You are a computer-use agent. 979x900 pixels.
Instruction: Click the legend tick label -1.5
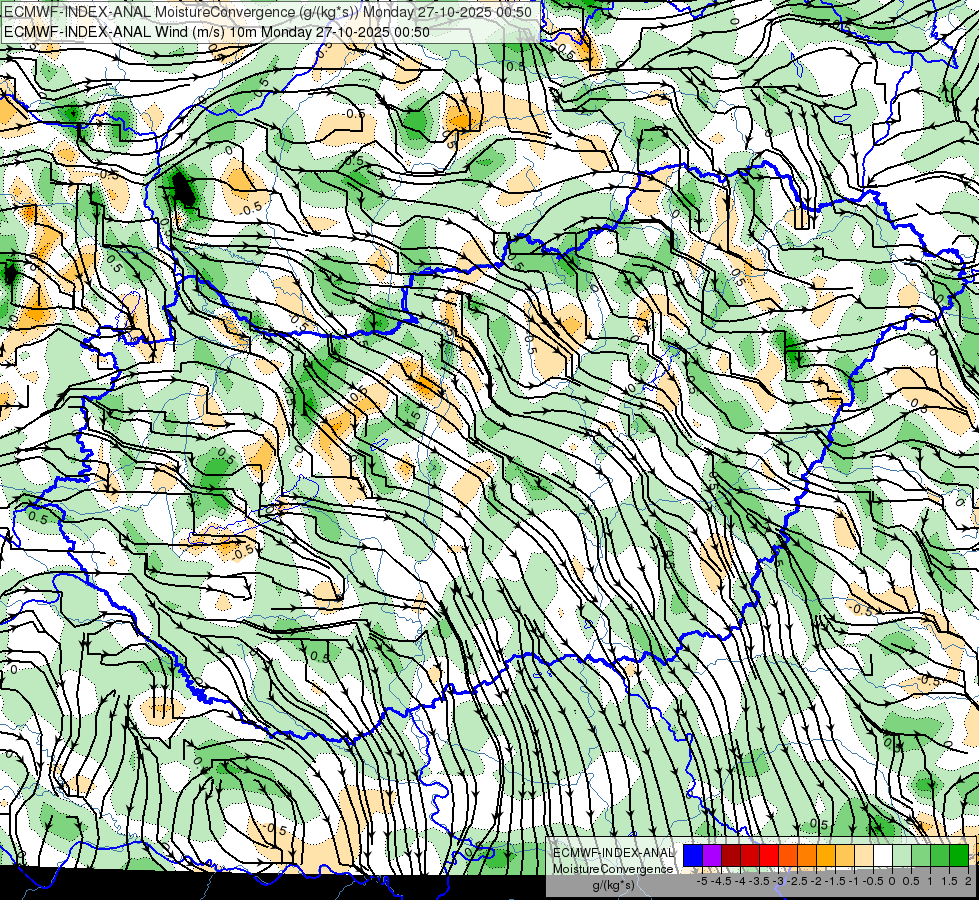pyautogui.click(x=834, y=881)
